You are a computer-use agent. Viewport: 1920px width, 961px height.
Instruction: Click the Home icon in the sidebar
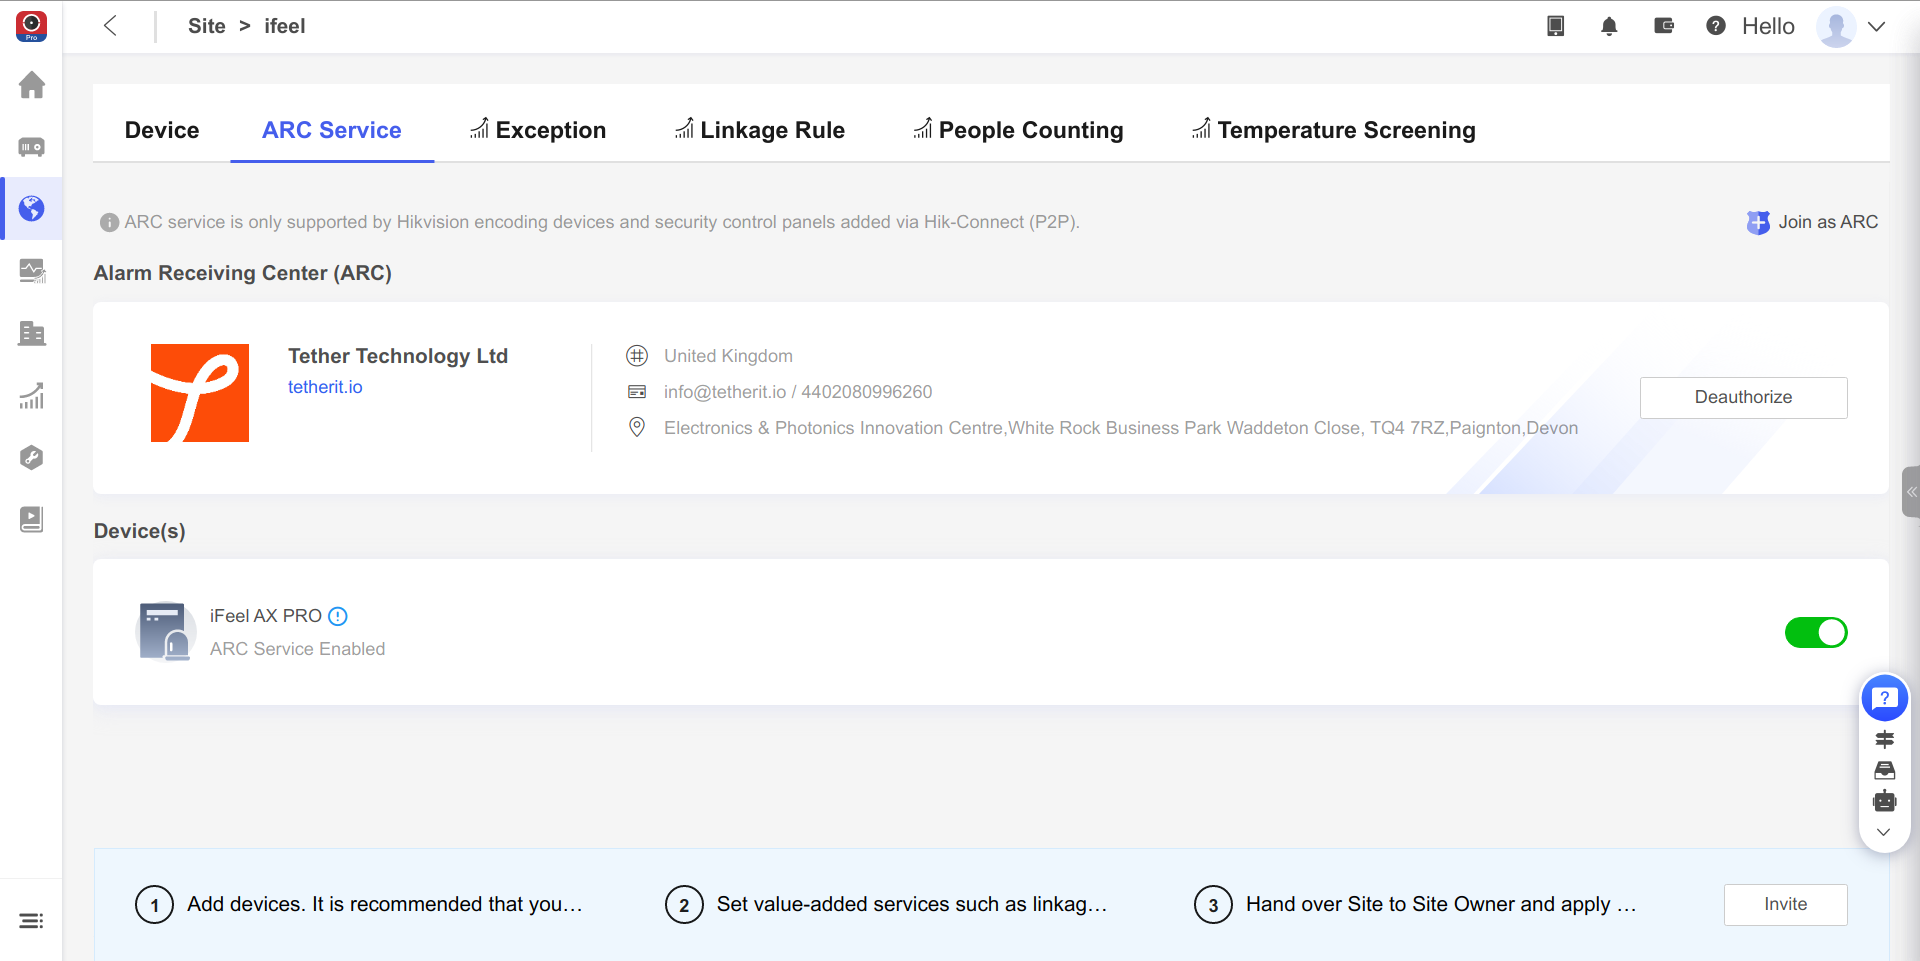31,85
